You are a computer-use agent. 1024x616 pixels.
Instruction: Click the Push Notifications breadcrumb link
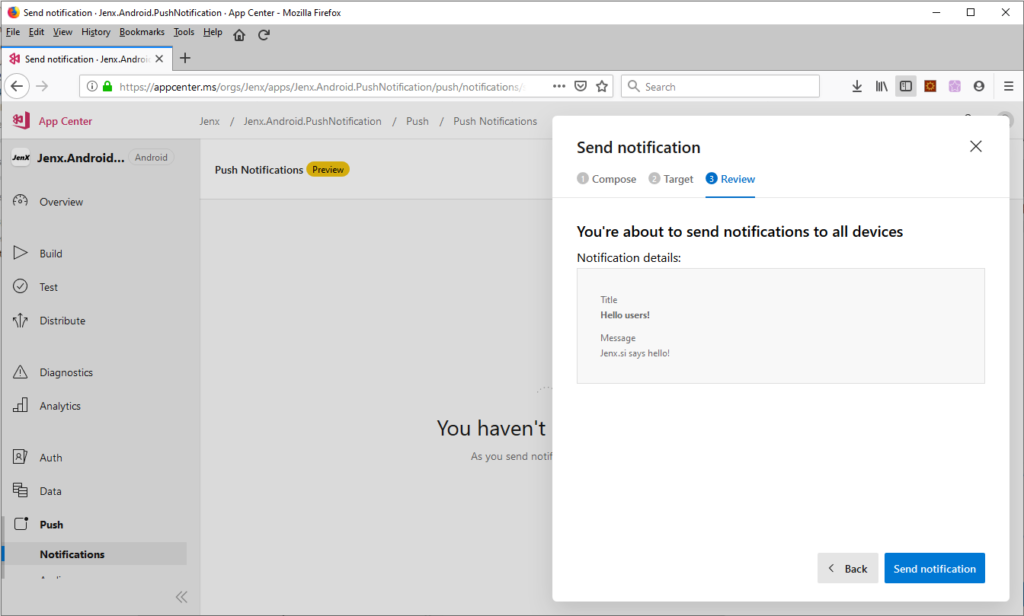tap(495, 122)
